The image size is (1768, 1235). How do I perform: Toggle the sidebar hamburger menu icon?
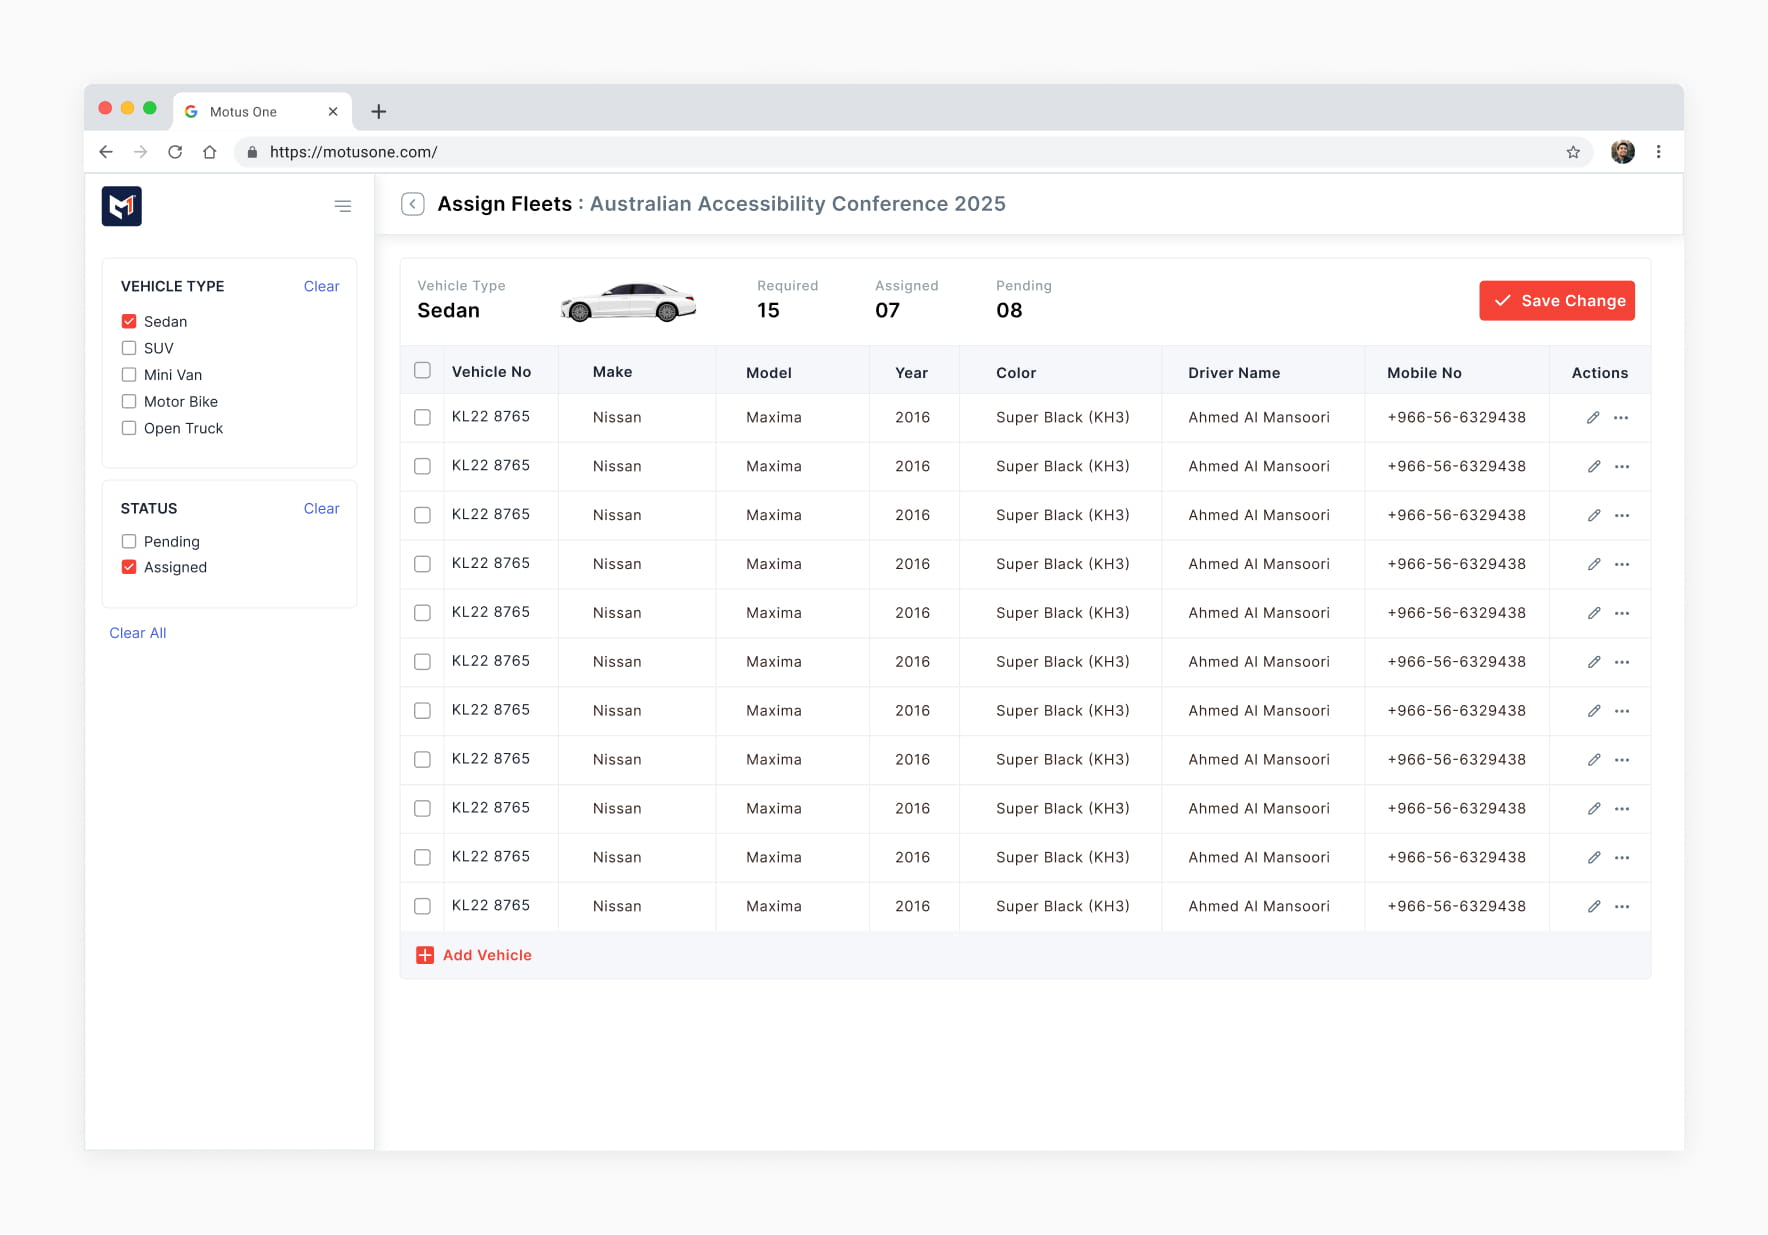pyautogui.click(x=343, y=206)
